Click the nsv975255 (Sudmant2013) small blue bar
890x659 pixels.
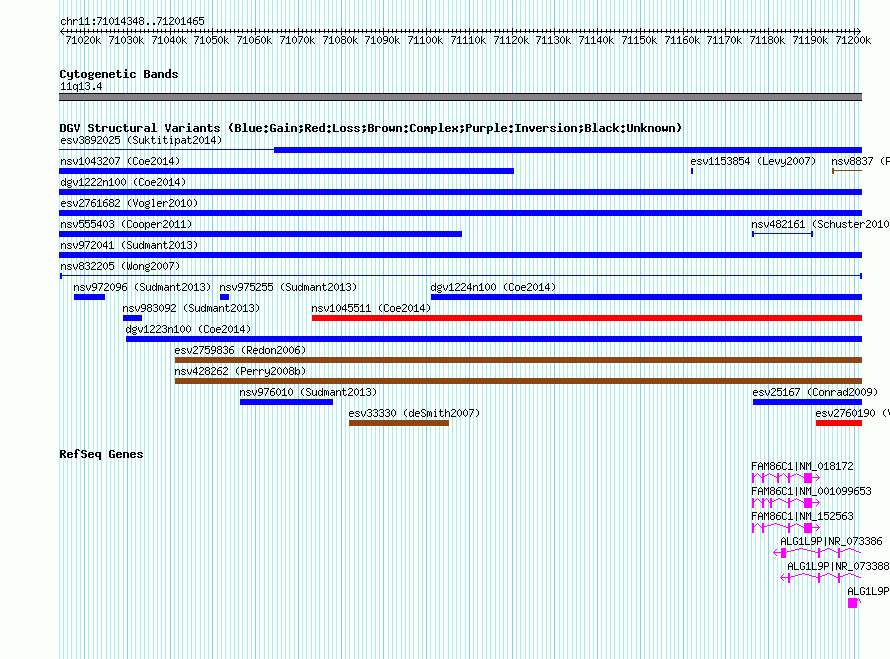pos(224,297)
